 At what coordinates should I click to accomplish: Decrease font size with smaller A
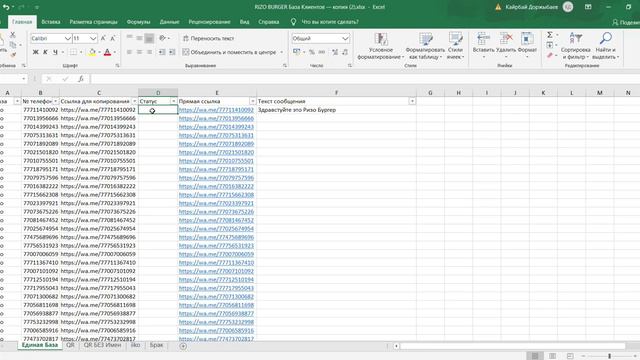click(113, 38)
